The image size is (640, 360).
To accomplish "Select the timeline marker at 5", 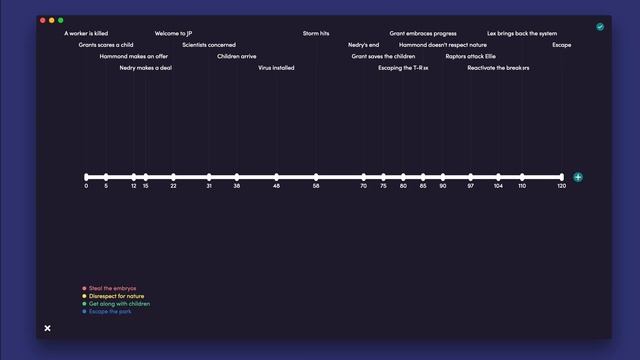I will [106, 177].
